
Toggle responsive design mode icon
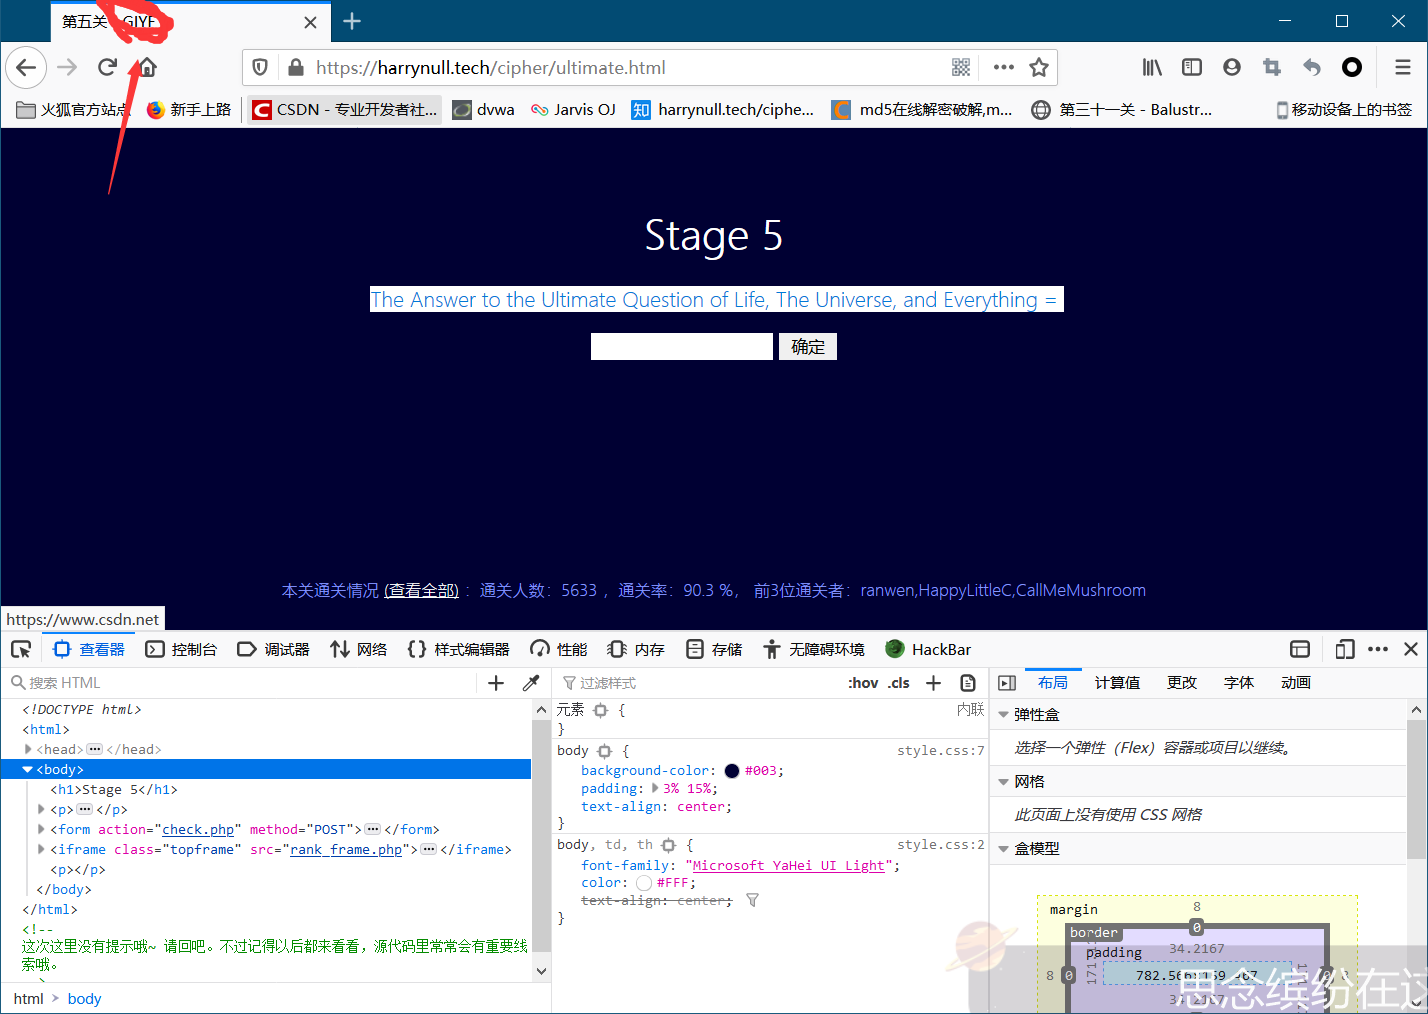[1345, 649]
